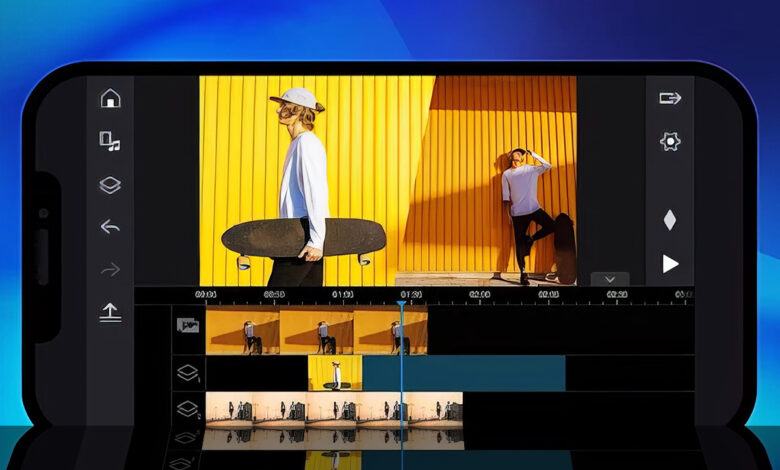Export project with the top-right arrow icon
The height and width of the screenshot is (470, 780).
click(x=670, y=98)
